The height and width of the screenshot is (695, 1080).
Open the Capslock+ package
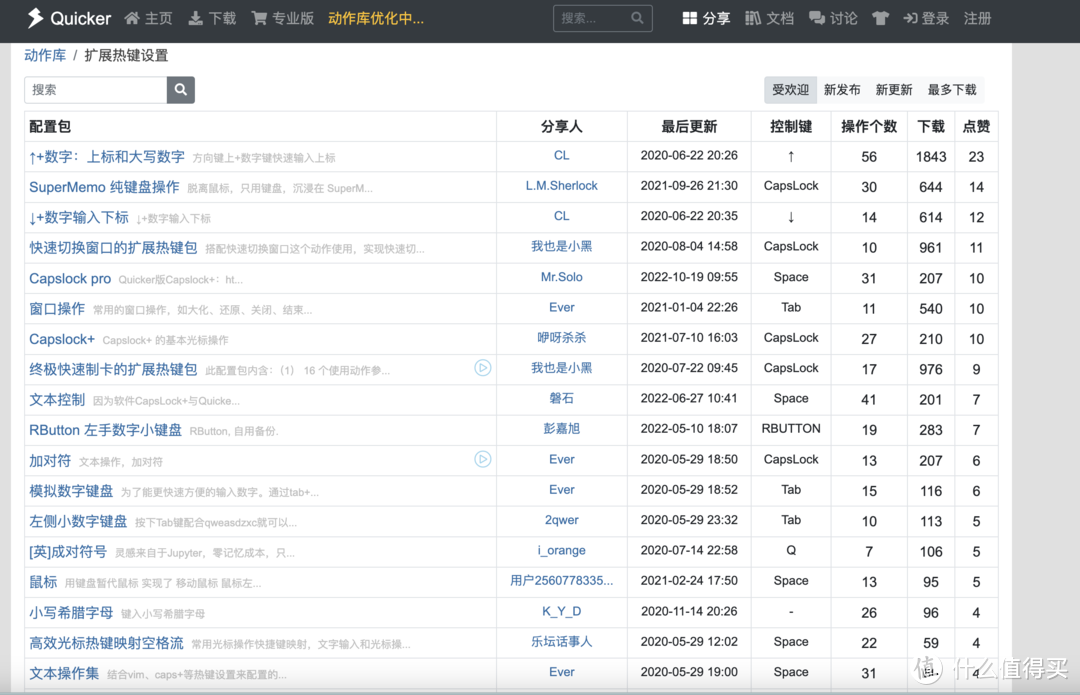[x=62, y=339]
